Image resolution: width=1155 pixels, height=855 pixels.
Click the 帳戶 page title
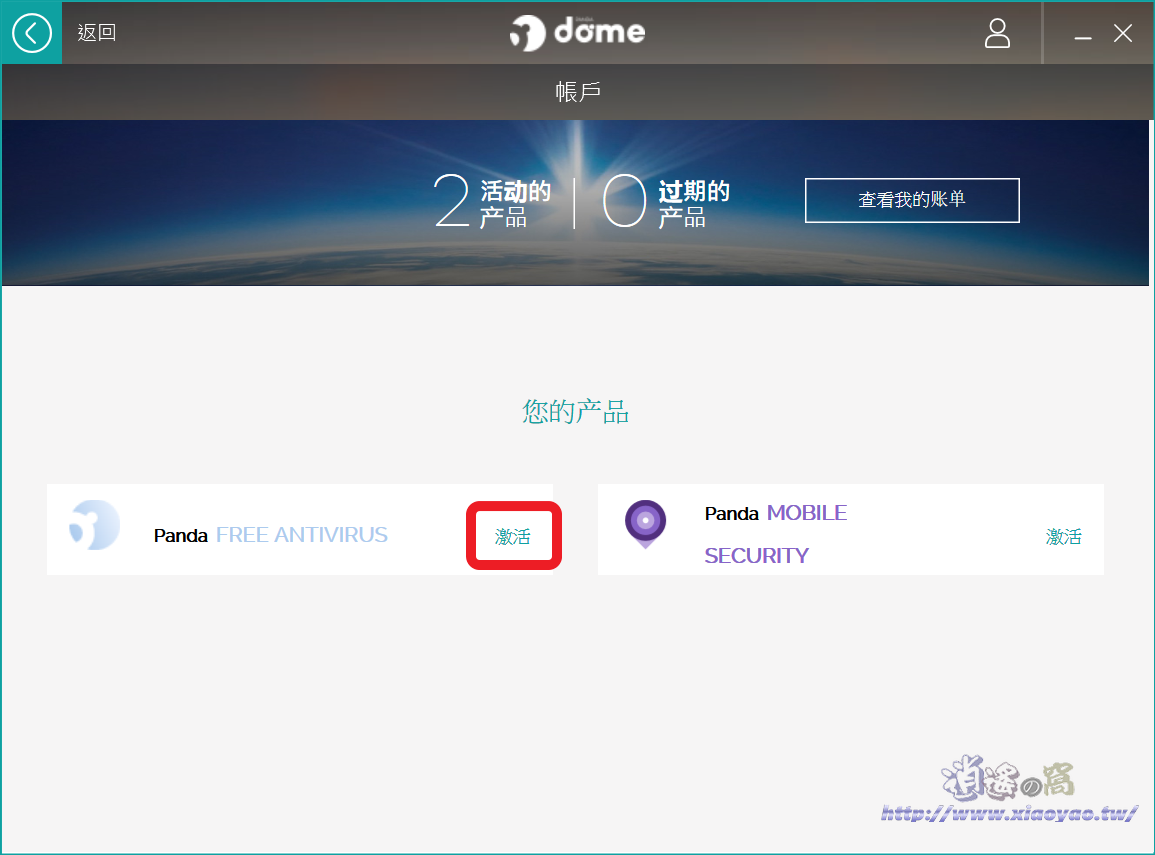[x=578, y=92]
